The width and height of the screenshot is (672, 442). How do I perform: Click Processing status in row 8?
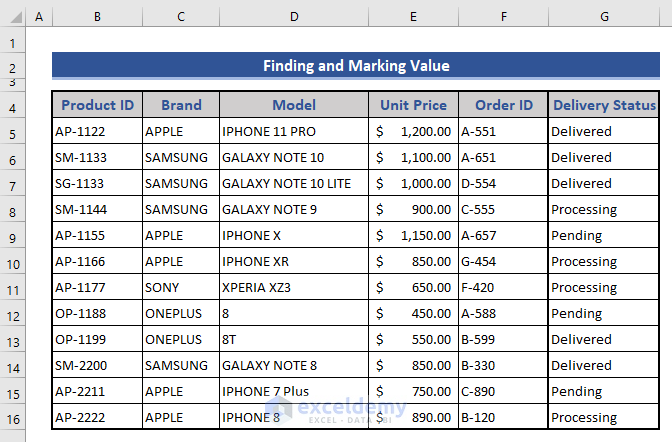604,209
